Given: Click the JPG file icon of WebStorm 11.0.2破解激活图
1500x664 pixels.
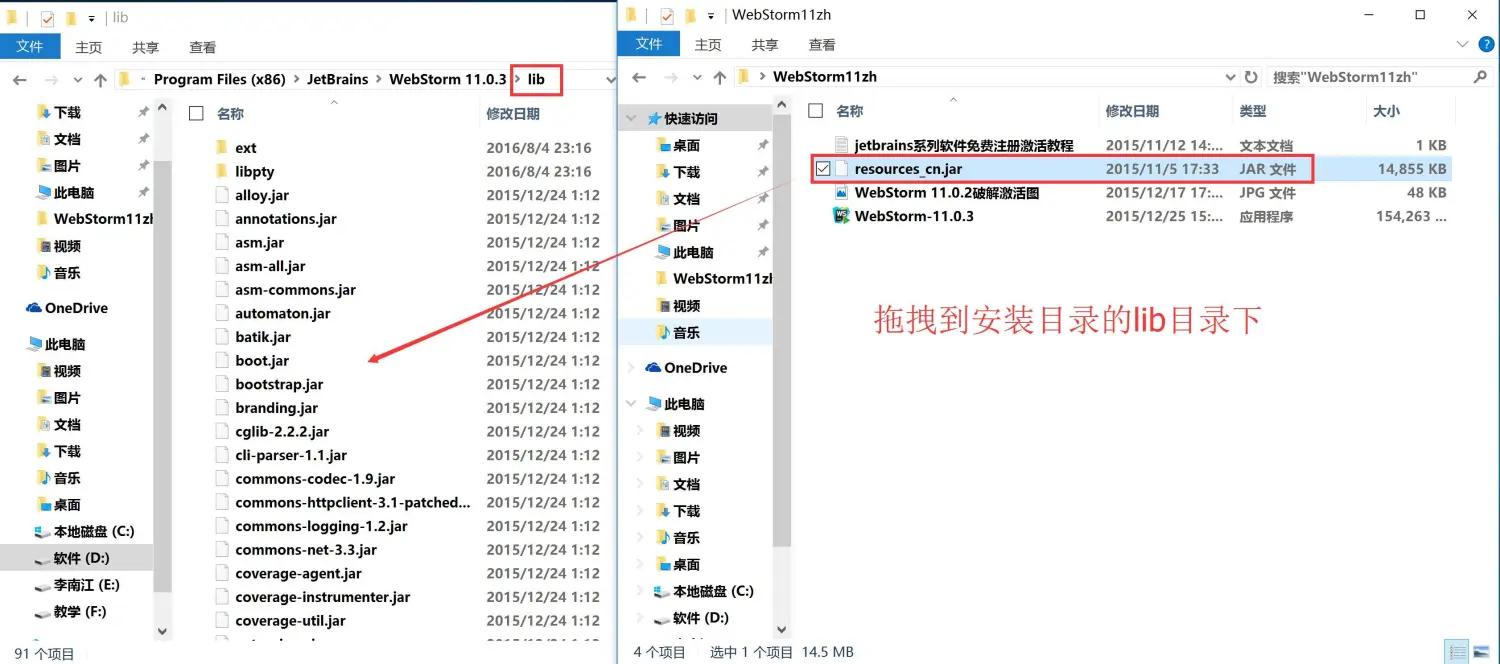Looking at the screenshot, I should [841, 193].
